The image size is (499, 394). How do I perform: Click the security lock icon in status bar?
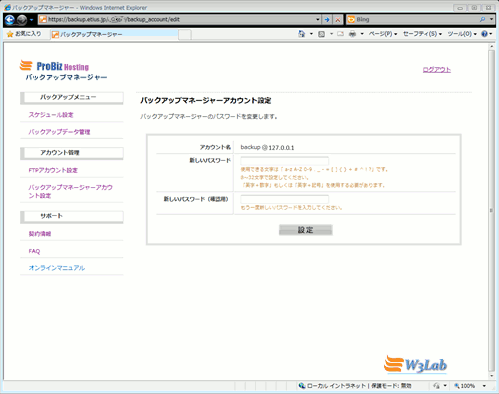coord(436,386)
